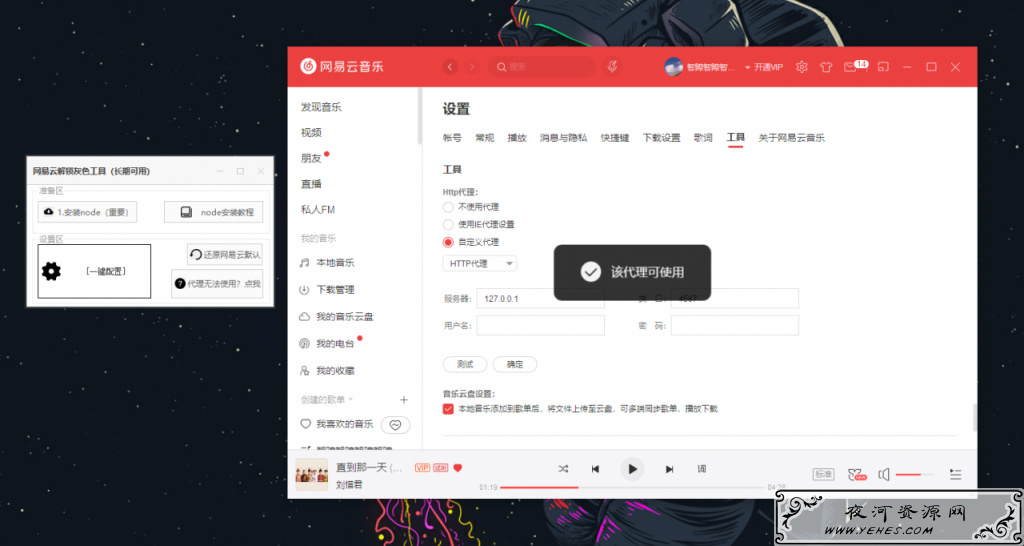Click 1.安装node button in the unlock tool
Viewport: 1024px width, 546px height.
click(88, 212)
